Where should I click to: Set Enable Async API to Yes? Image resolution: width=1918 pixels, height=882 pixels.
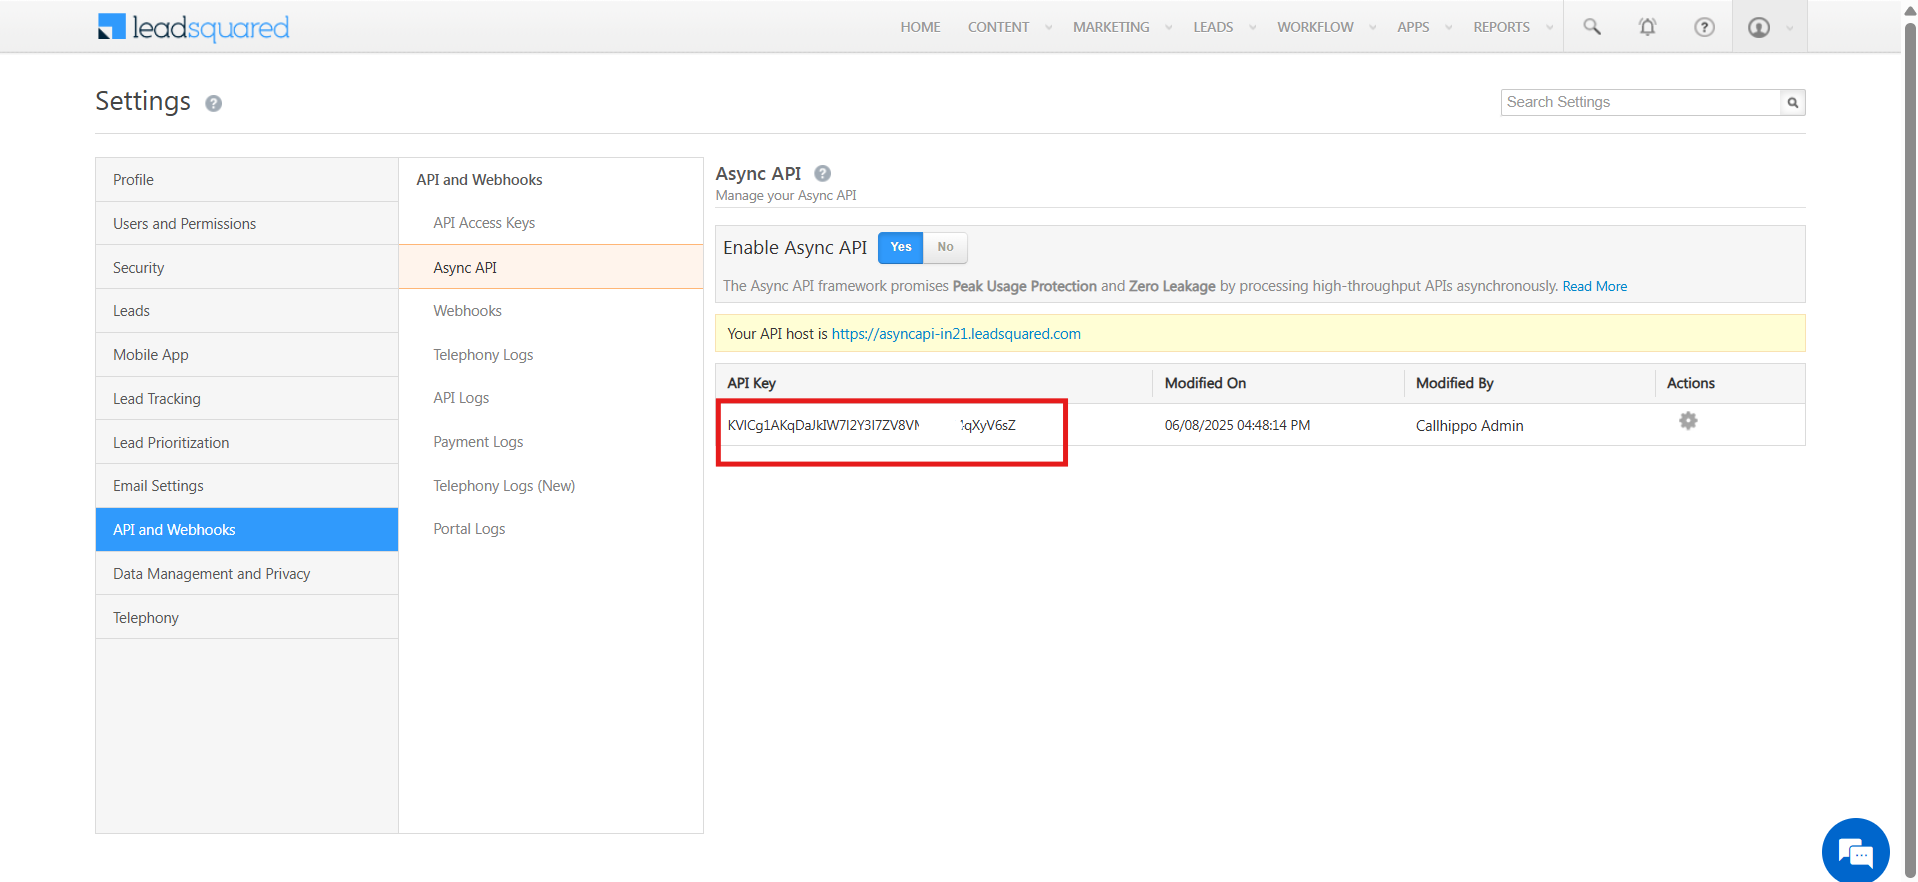click(901, 247)
